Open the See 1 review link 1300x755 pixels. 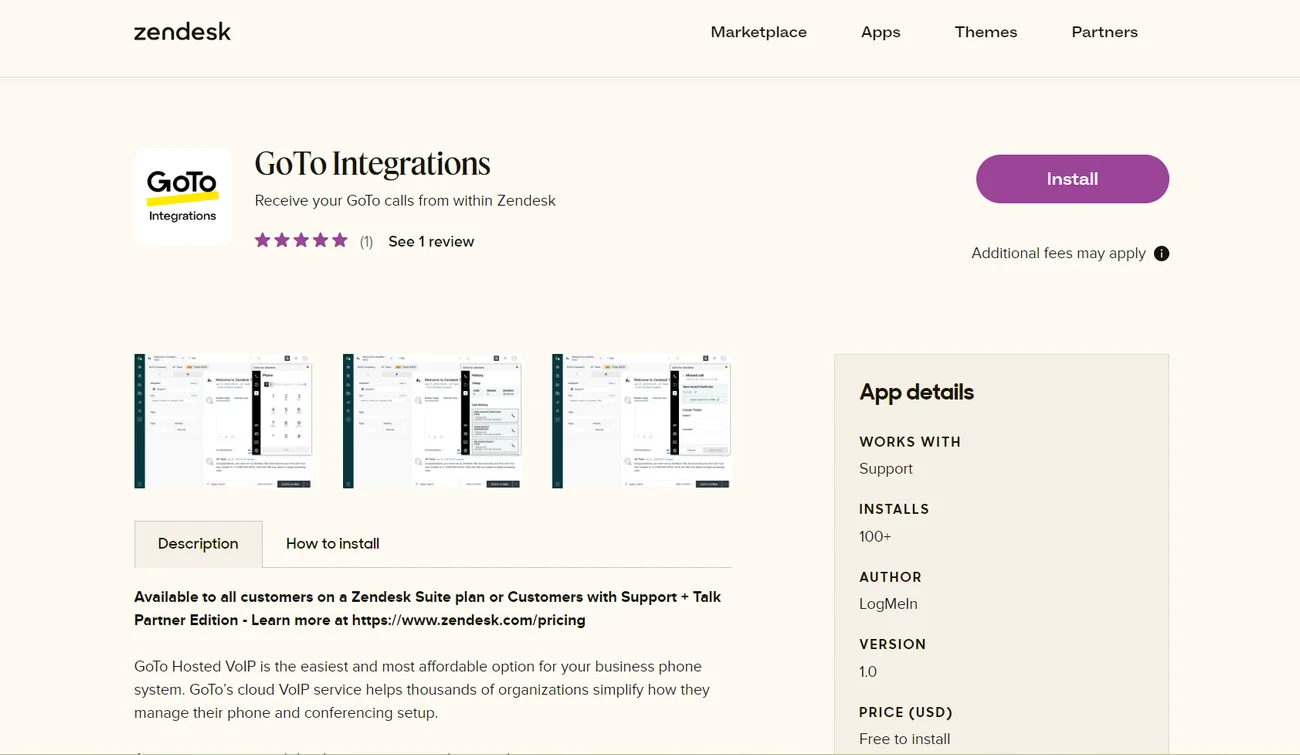click(431, 242)
